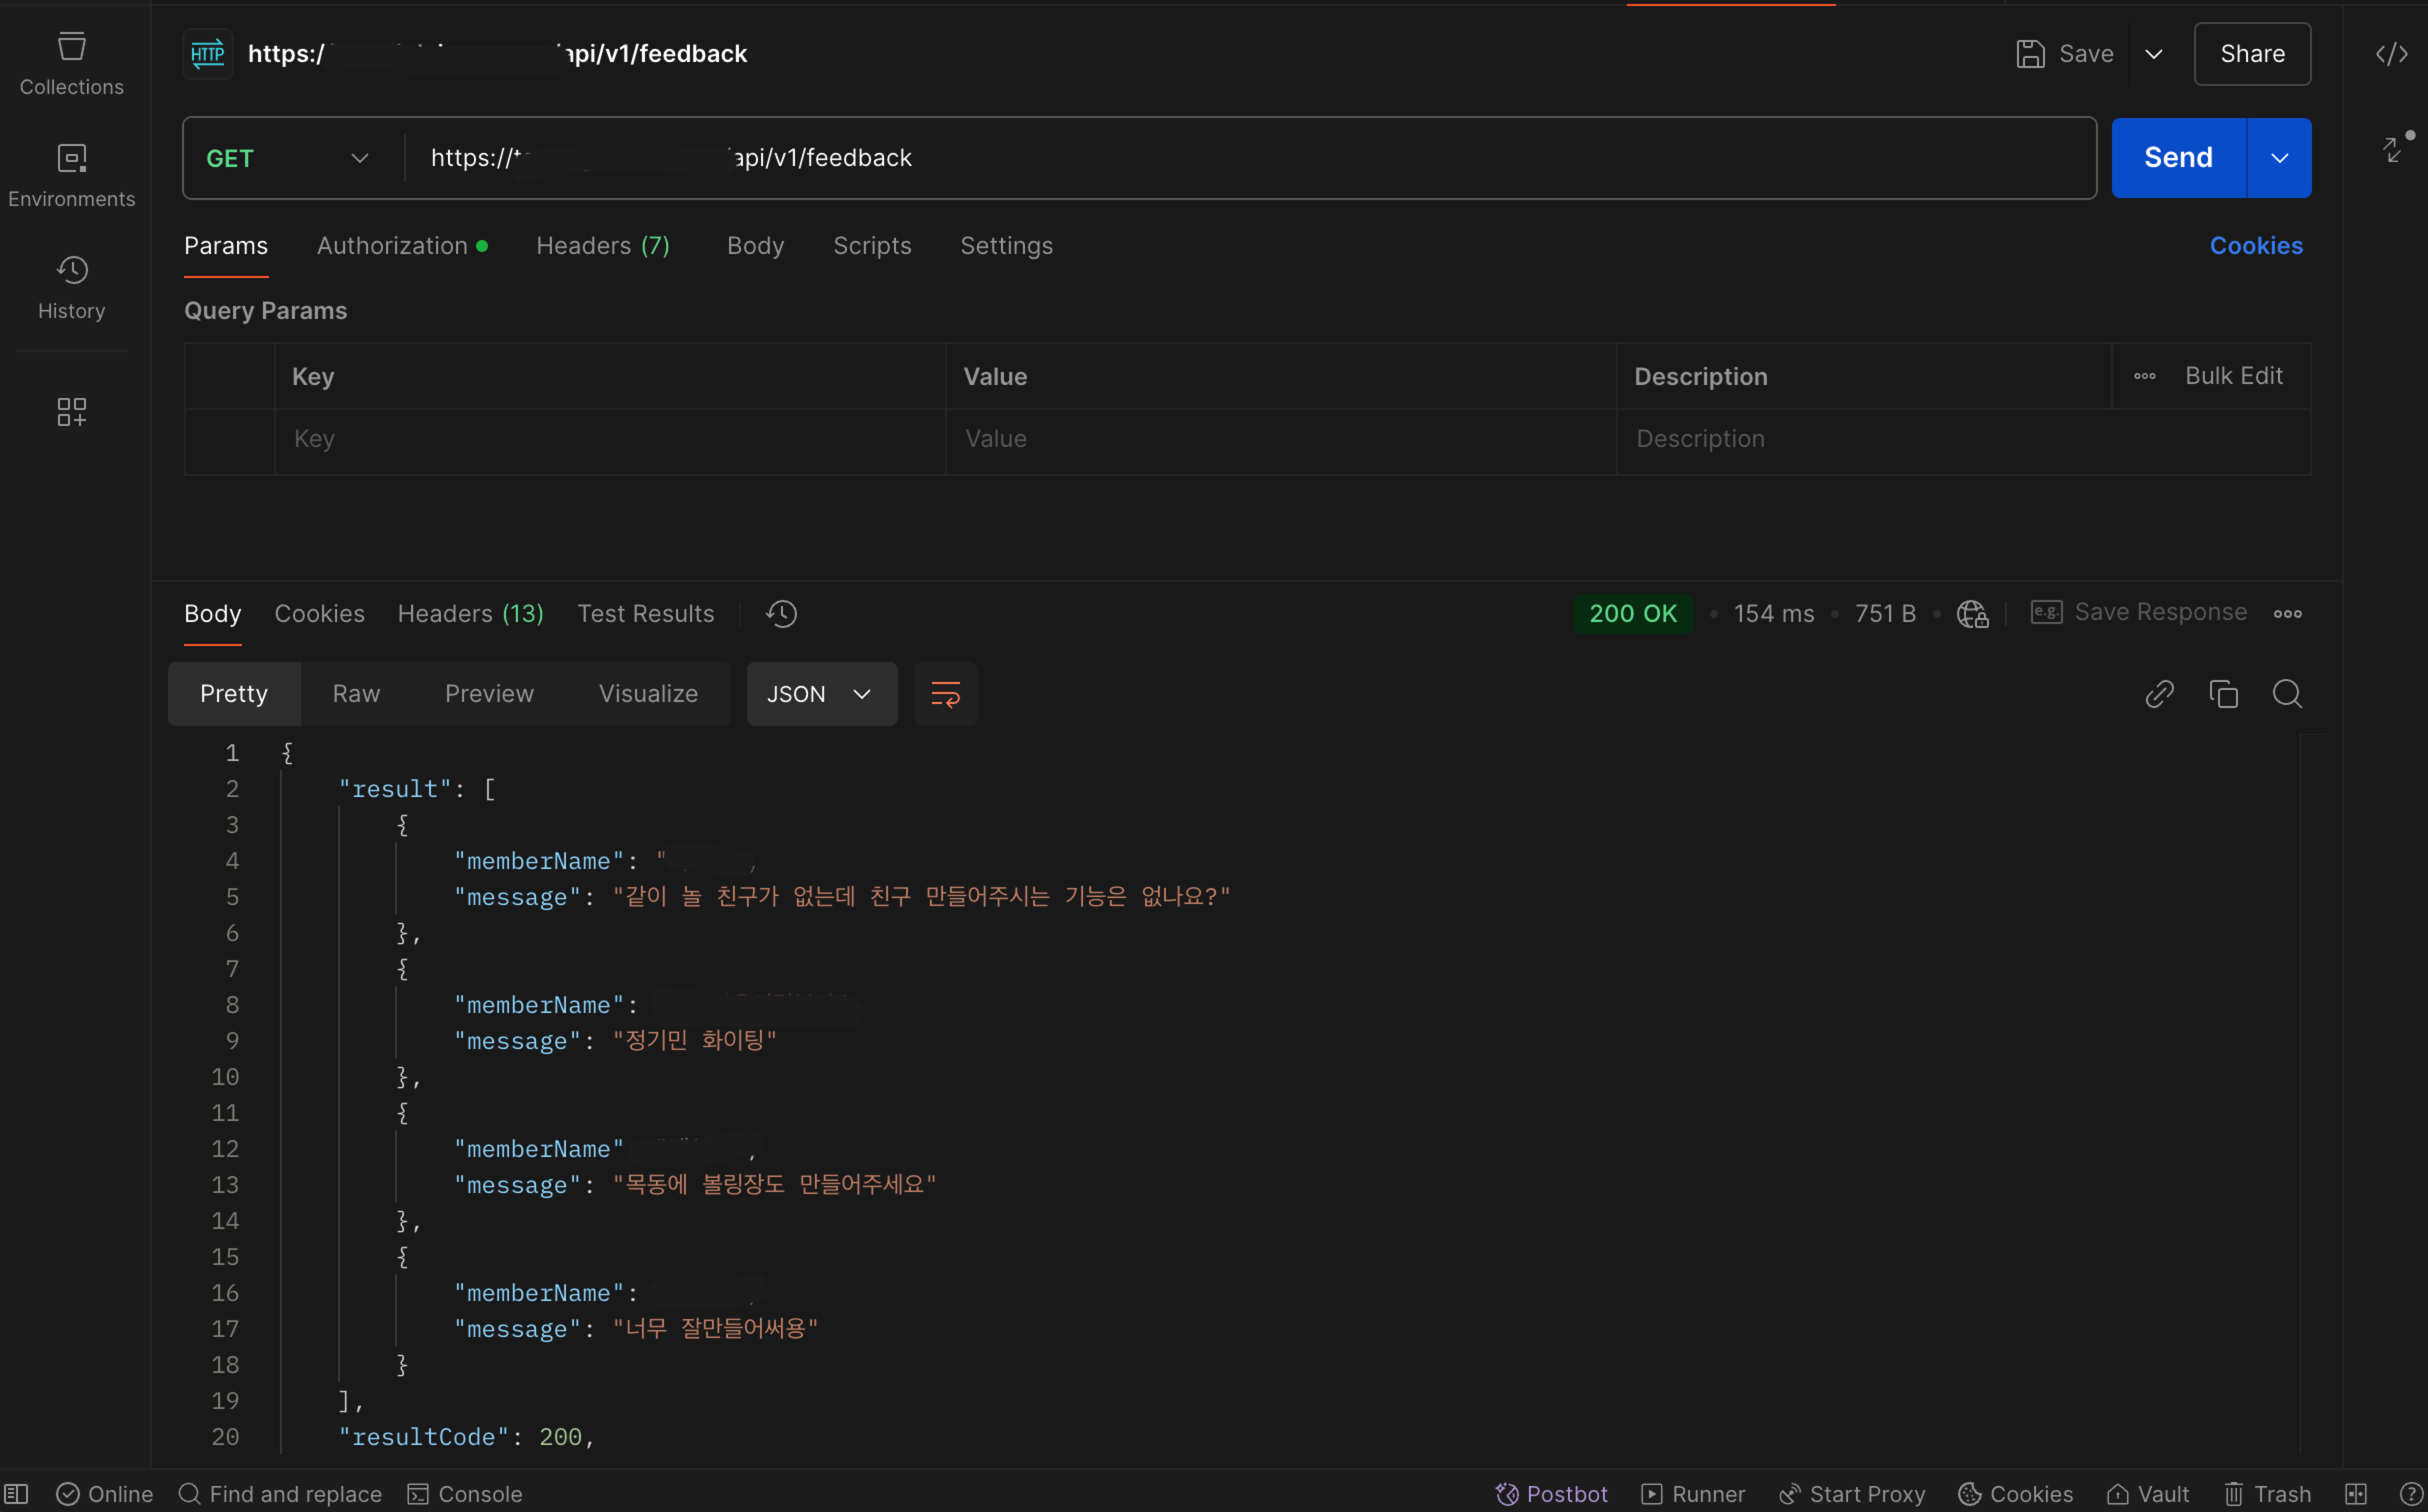Click the Share button
Image resolution: width=2428 pixels, height=1512 pixels.
coord(2252,54)
